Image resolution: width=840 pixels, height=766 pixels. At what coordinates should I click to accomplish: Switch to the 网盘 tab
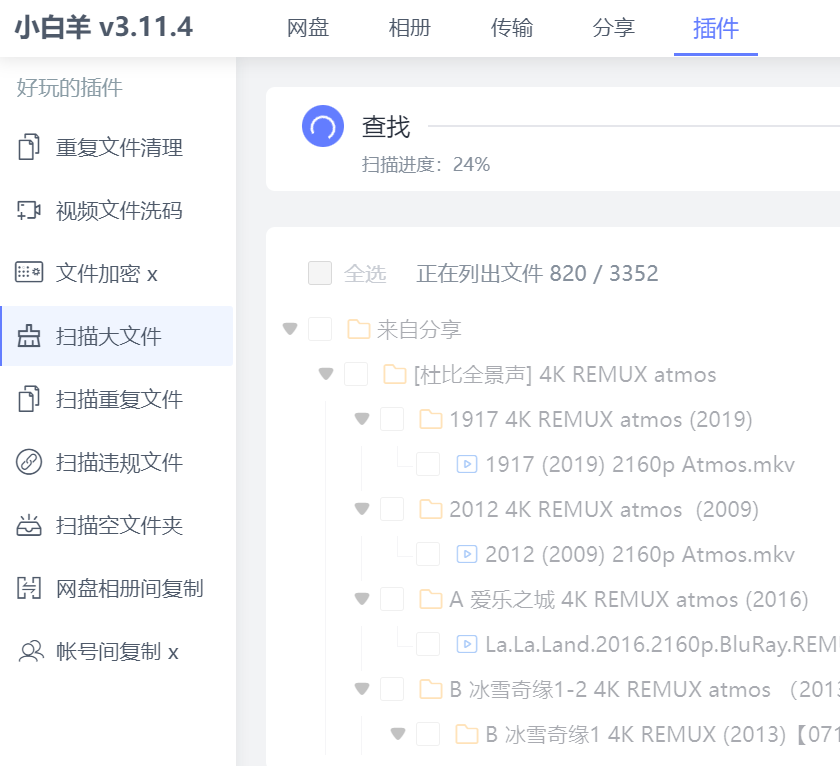click(308, 28)
